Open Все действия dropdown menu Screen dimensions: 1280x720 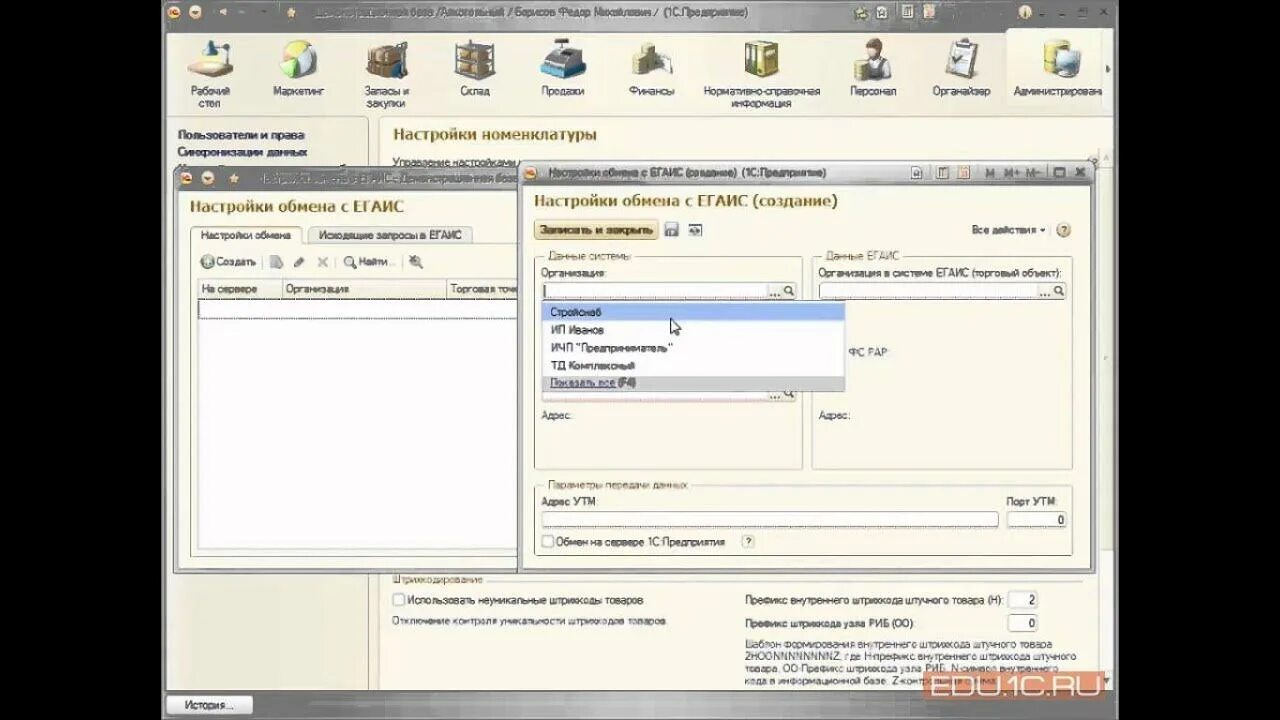[x=1008, y=230]
